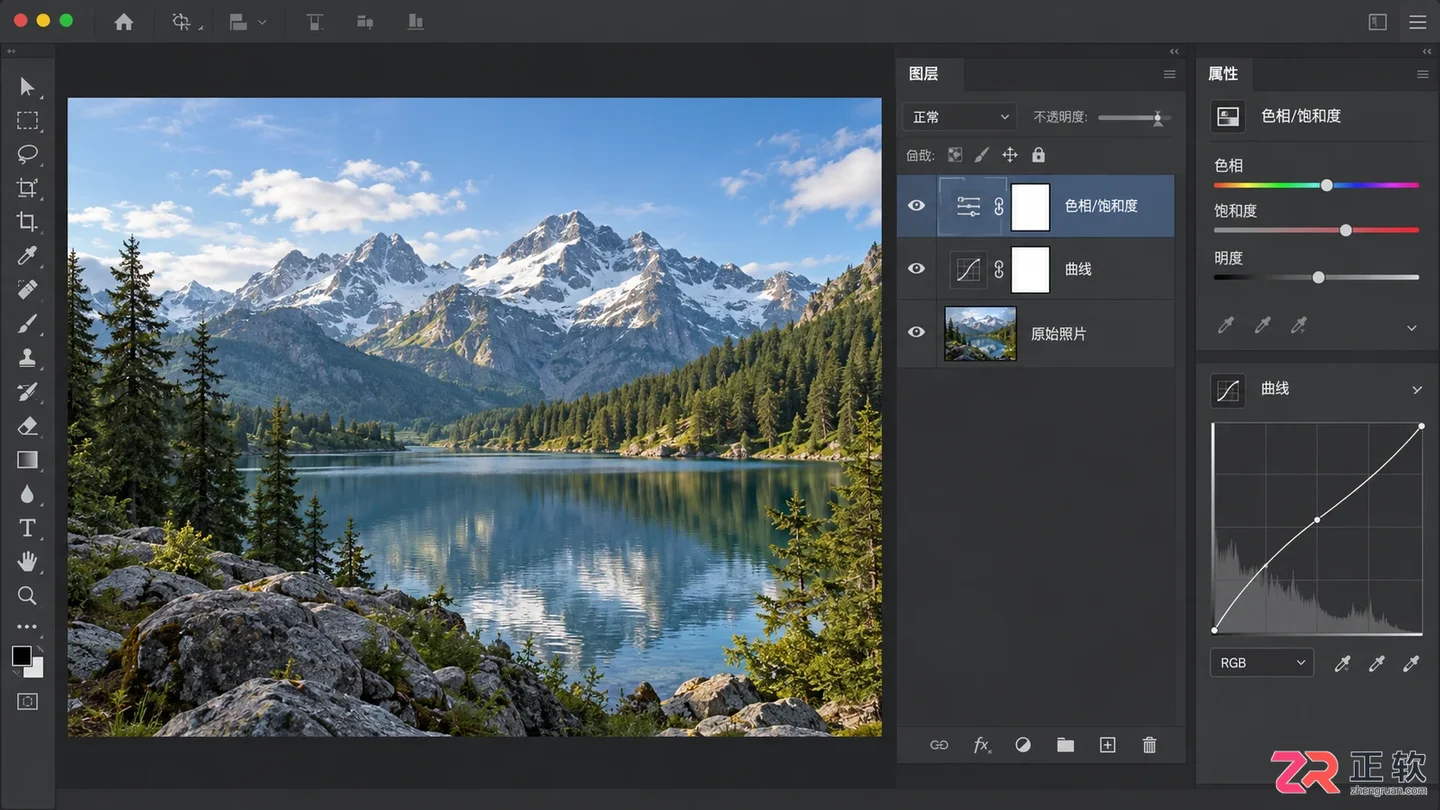Delete layer with the trash icon
This screenshot has height=810, width=1440.
(1149, 745)
